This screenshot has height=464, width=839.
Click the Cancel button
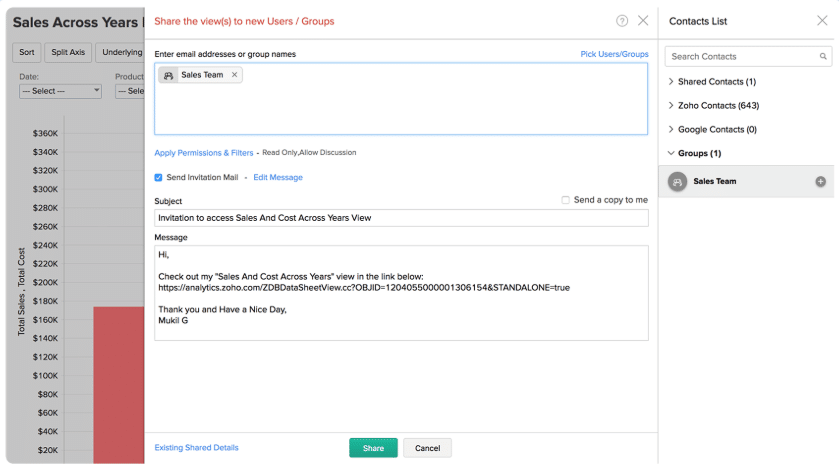(428, 448)
